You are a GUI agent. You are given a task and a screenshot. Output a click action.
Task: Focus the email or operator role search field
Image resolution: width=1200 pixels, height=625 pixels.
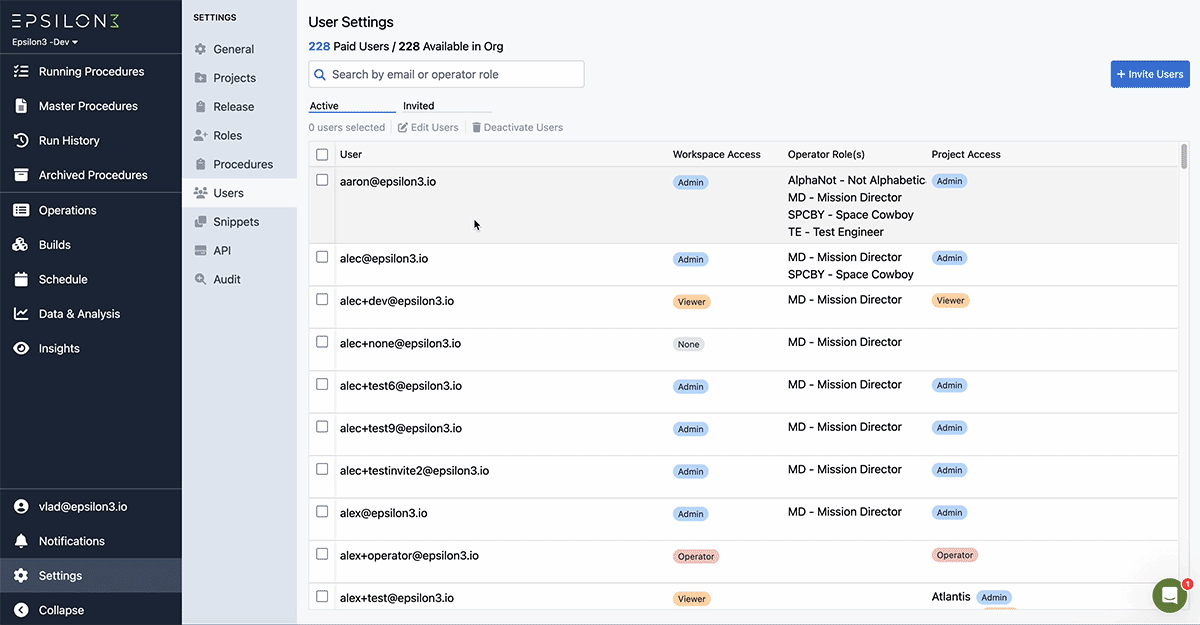click(x=446, y=75)
